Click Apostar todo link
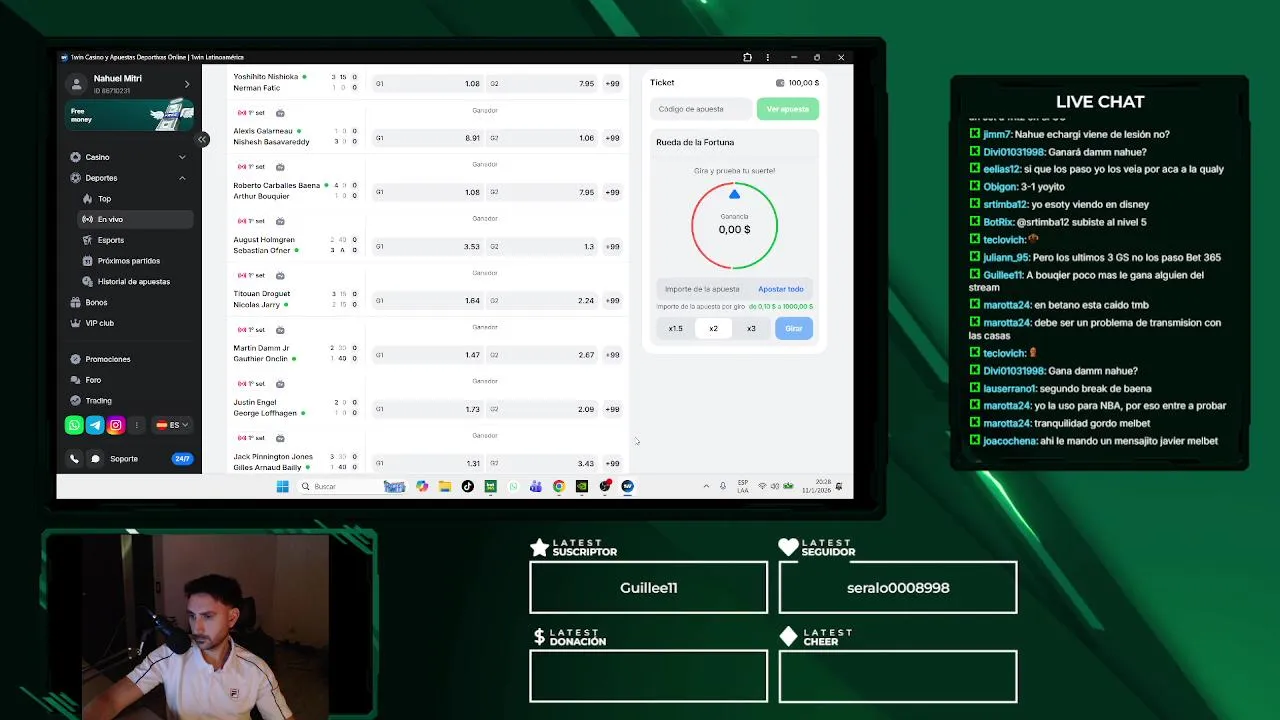The image size is (1280, 720). pos(781,289)
